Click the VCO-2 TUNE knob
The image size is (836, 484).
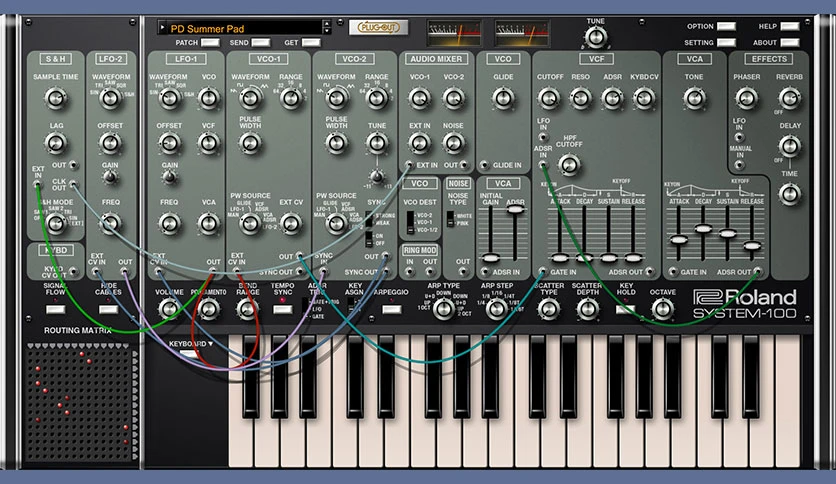[x=376, y=143]
